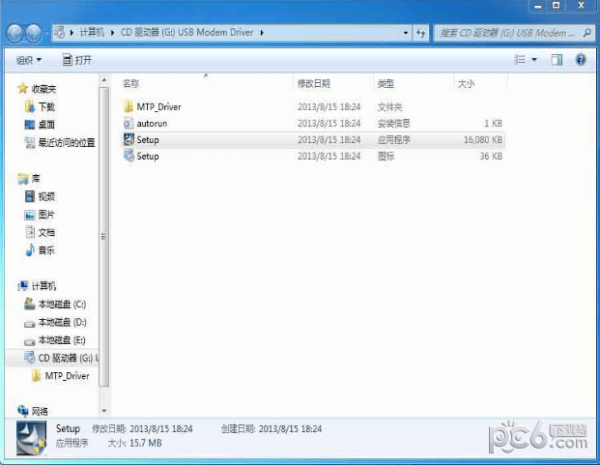Click the Music note icon
This screenshot has width=600, height=465.
30,250
